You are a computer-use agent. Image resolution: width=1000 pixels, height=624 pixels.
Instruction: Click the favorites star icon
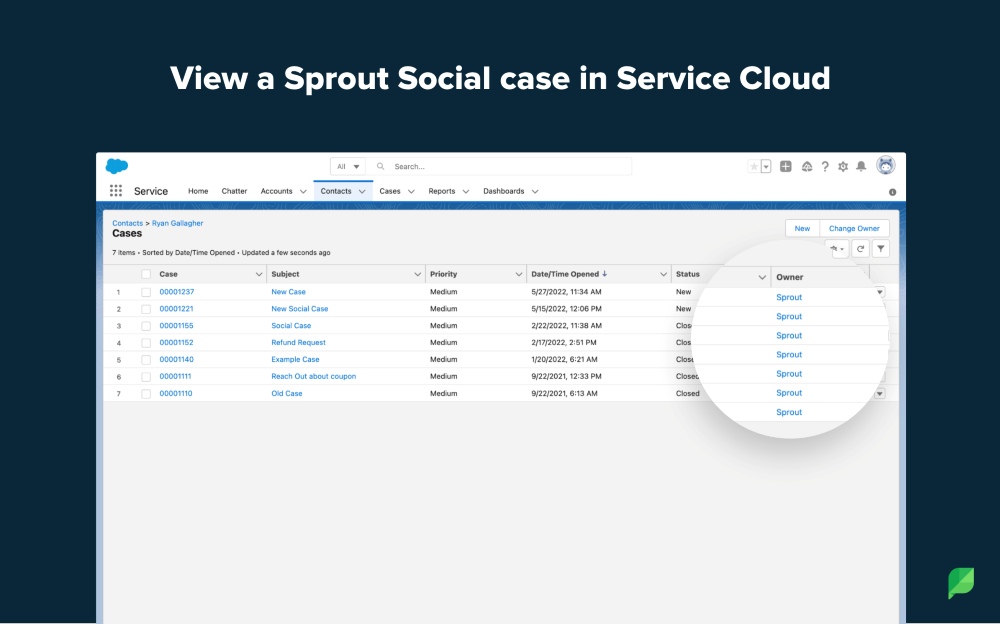click(754, 167)
